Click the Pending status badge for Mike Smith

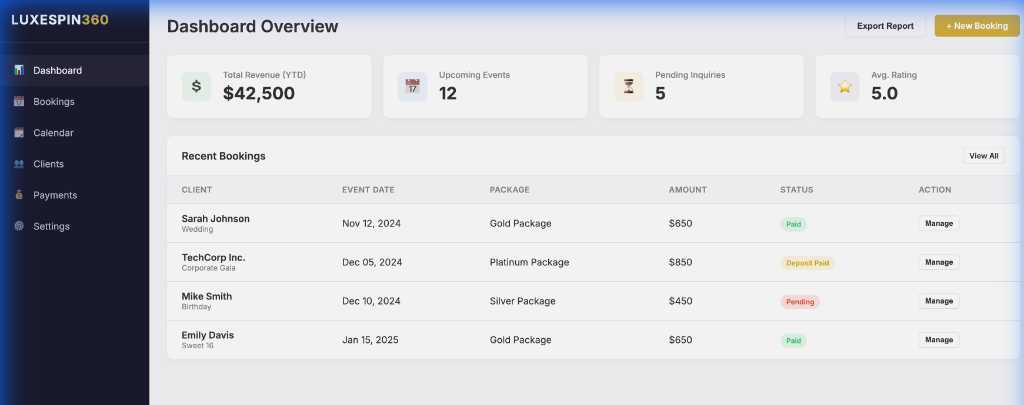800,302
